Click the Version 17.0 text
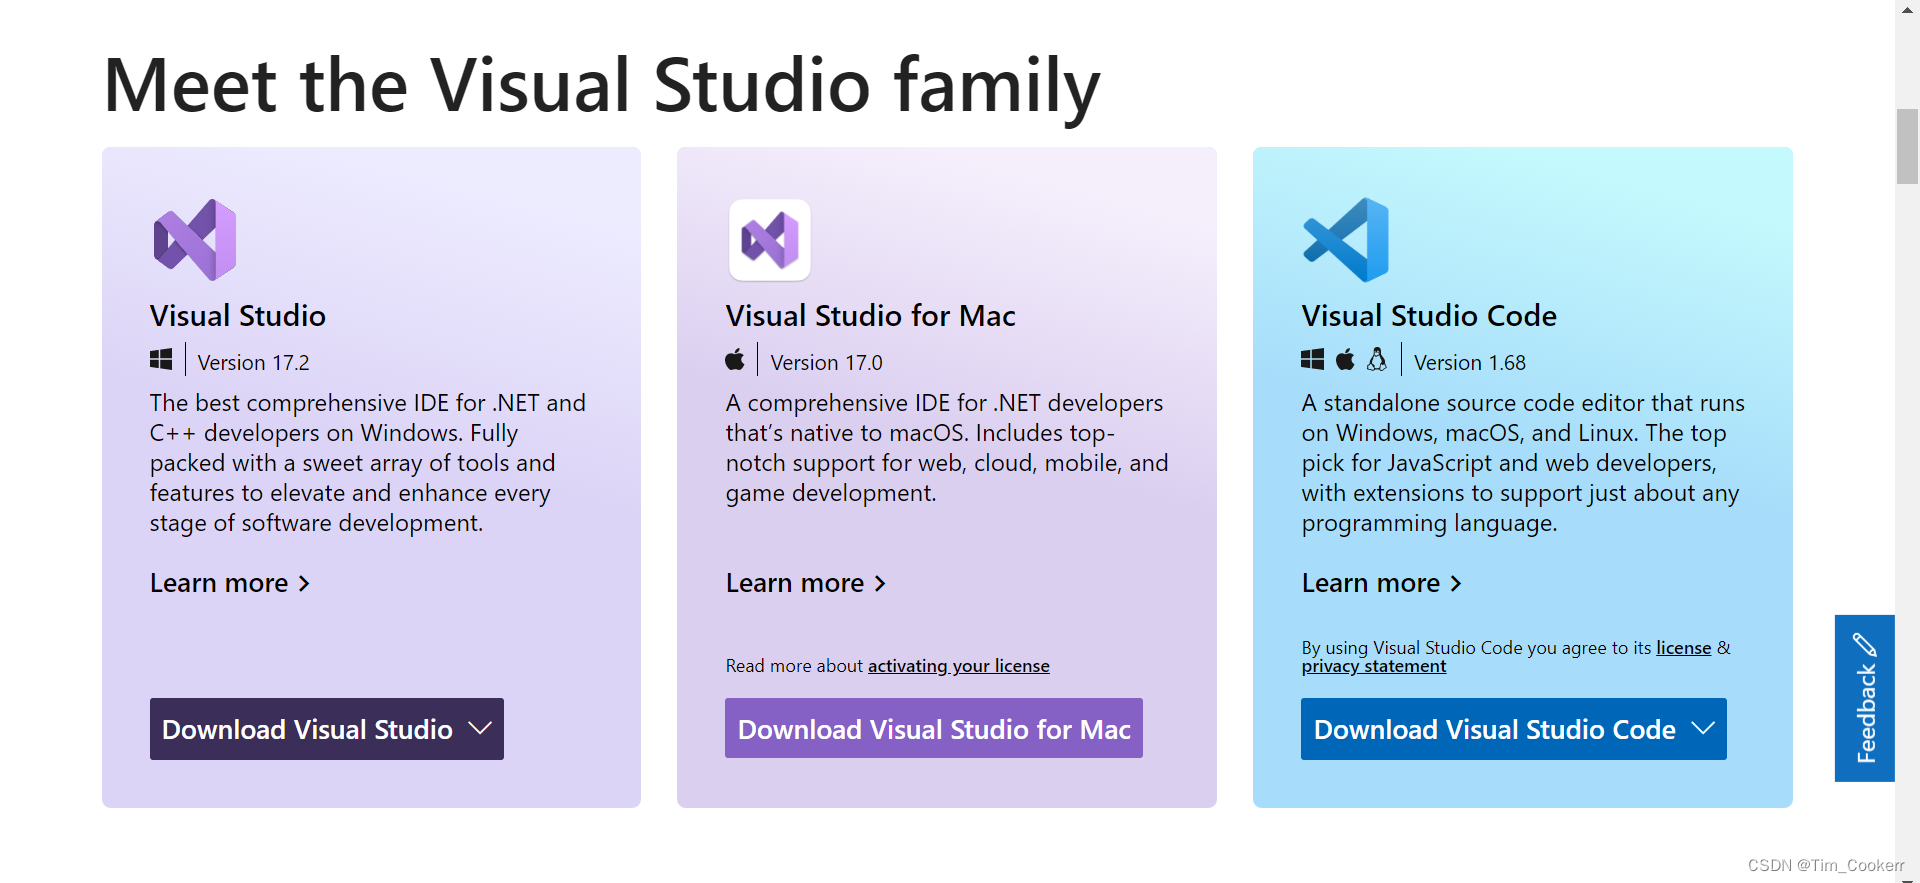 coord(826,363)
